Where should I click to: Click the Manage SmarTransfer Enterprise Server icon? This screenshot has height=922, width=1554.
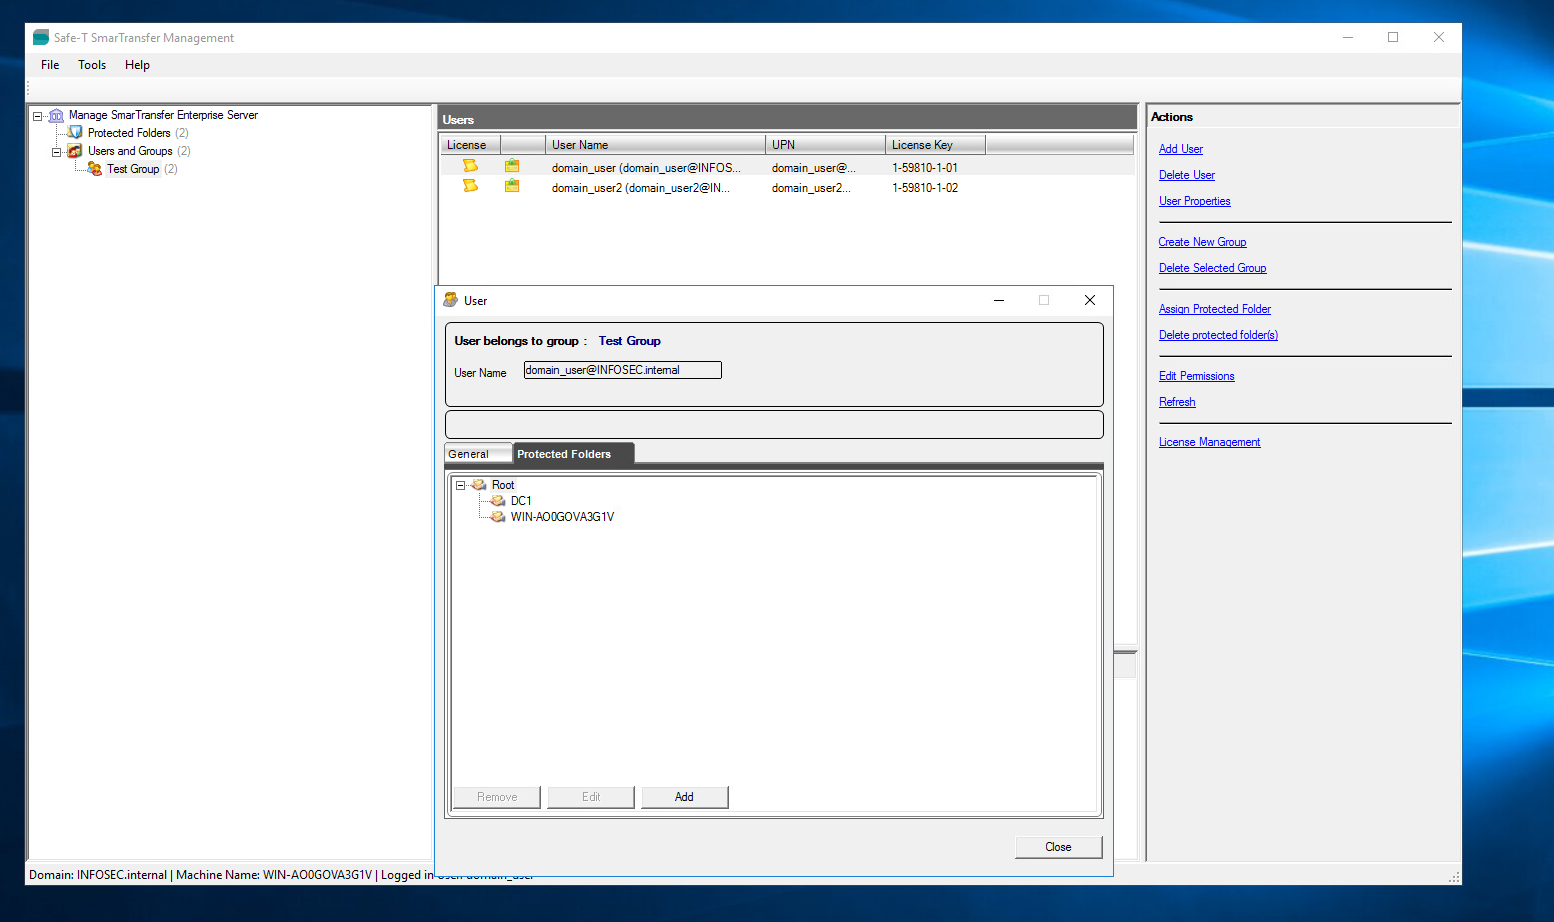pyautogui.click(x=56, y=115)
